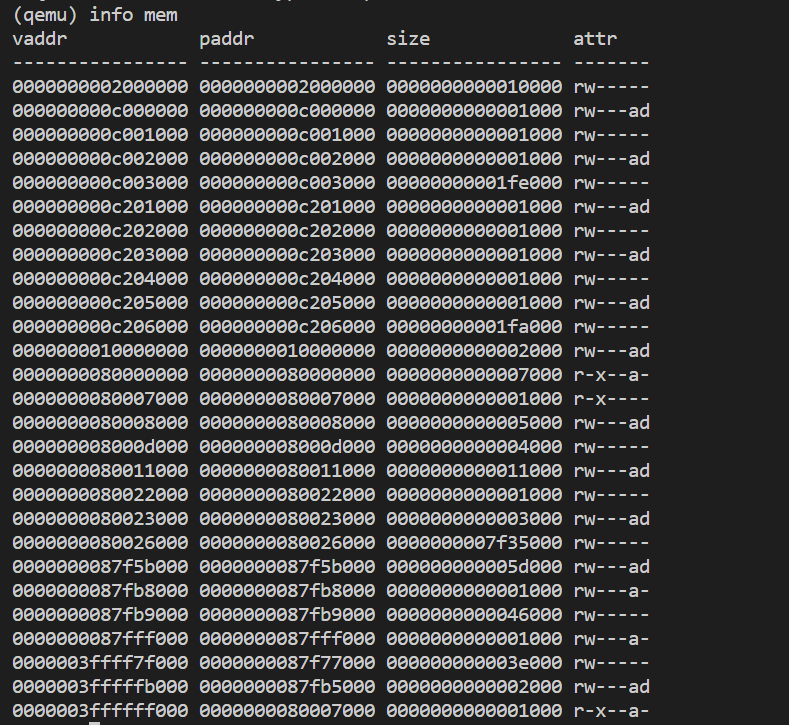Select paddr value 0000000087fb5000
789x725 pixels.
pyautogui.click(x=287, y=687)
